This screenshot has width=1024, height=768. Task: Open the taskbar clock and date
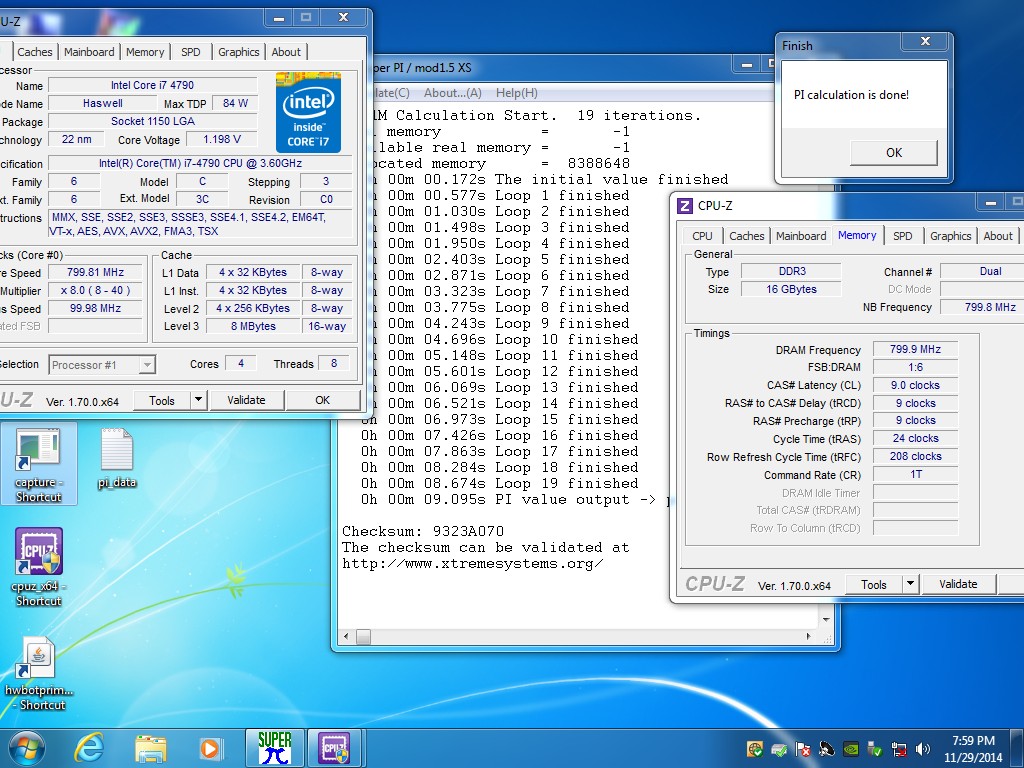[973, 749]
